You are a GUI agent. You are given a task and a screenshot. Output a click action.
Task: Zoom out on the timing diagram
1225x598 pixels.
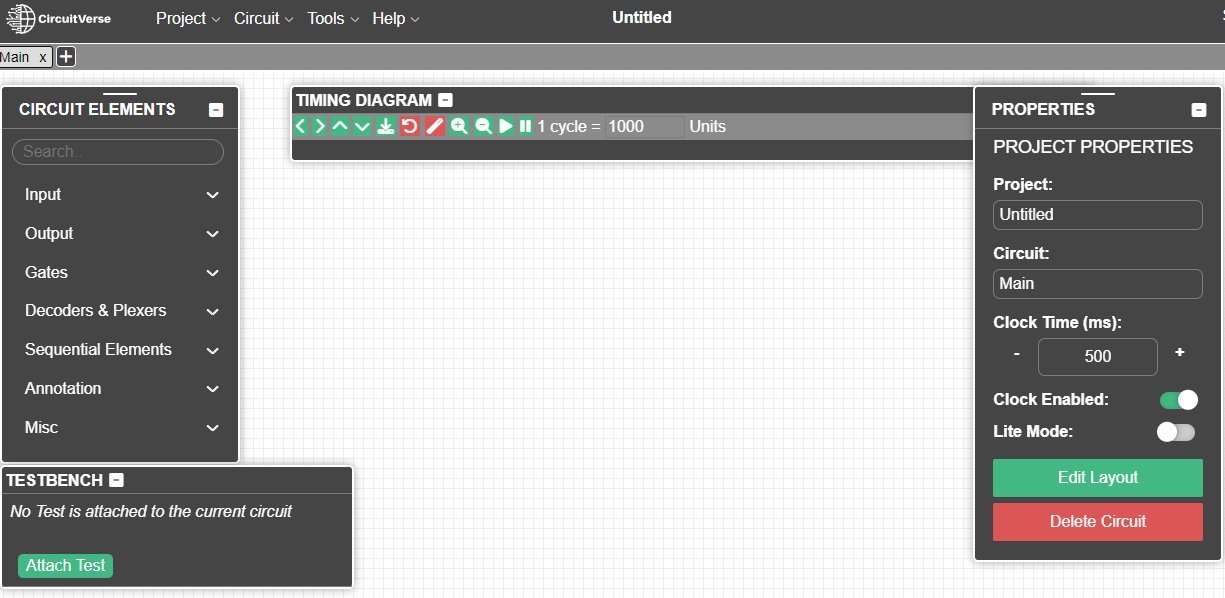coord(483,126)
